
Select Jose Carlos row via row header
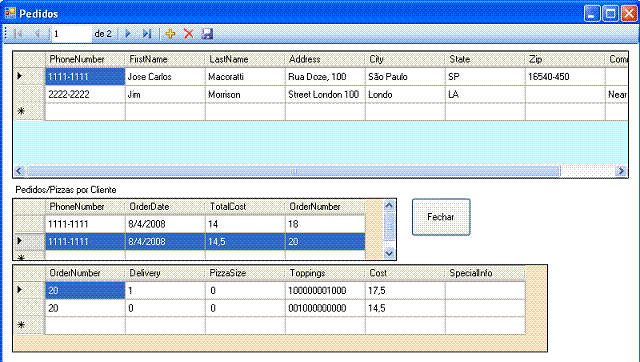point(29,77)
